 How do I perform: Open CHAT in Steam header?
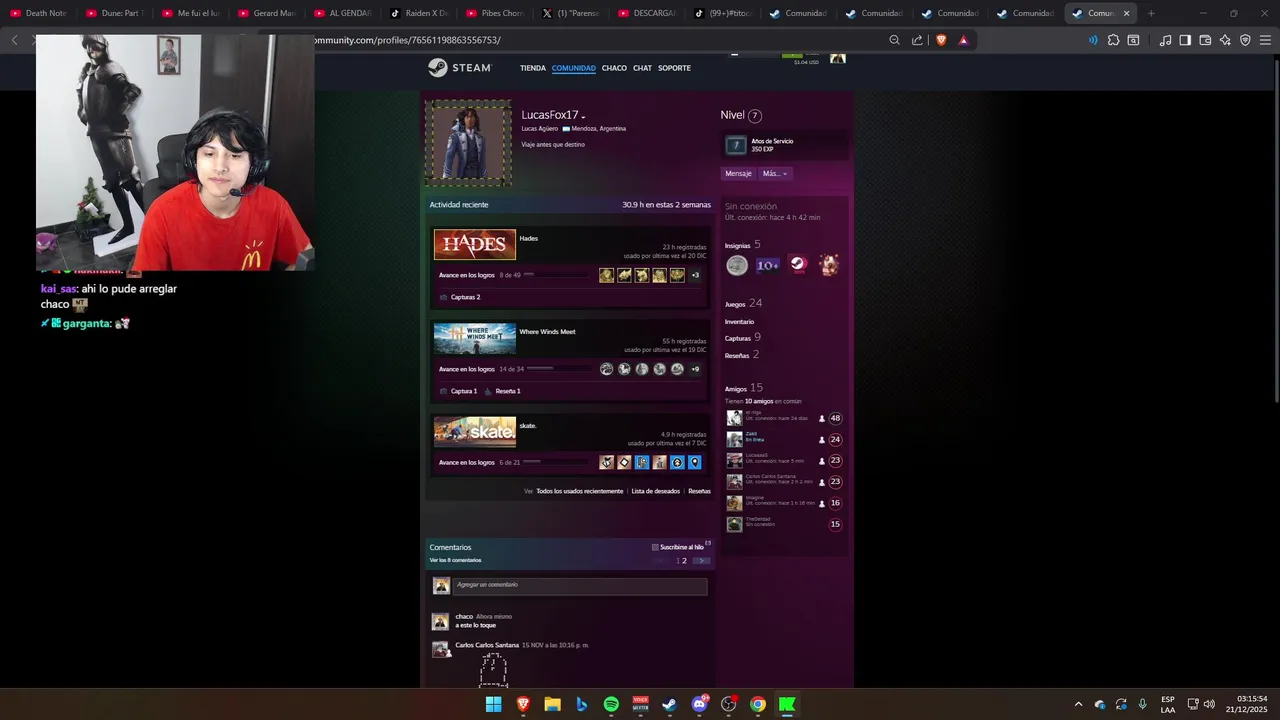click(x=642, y=68)
